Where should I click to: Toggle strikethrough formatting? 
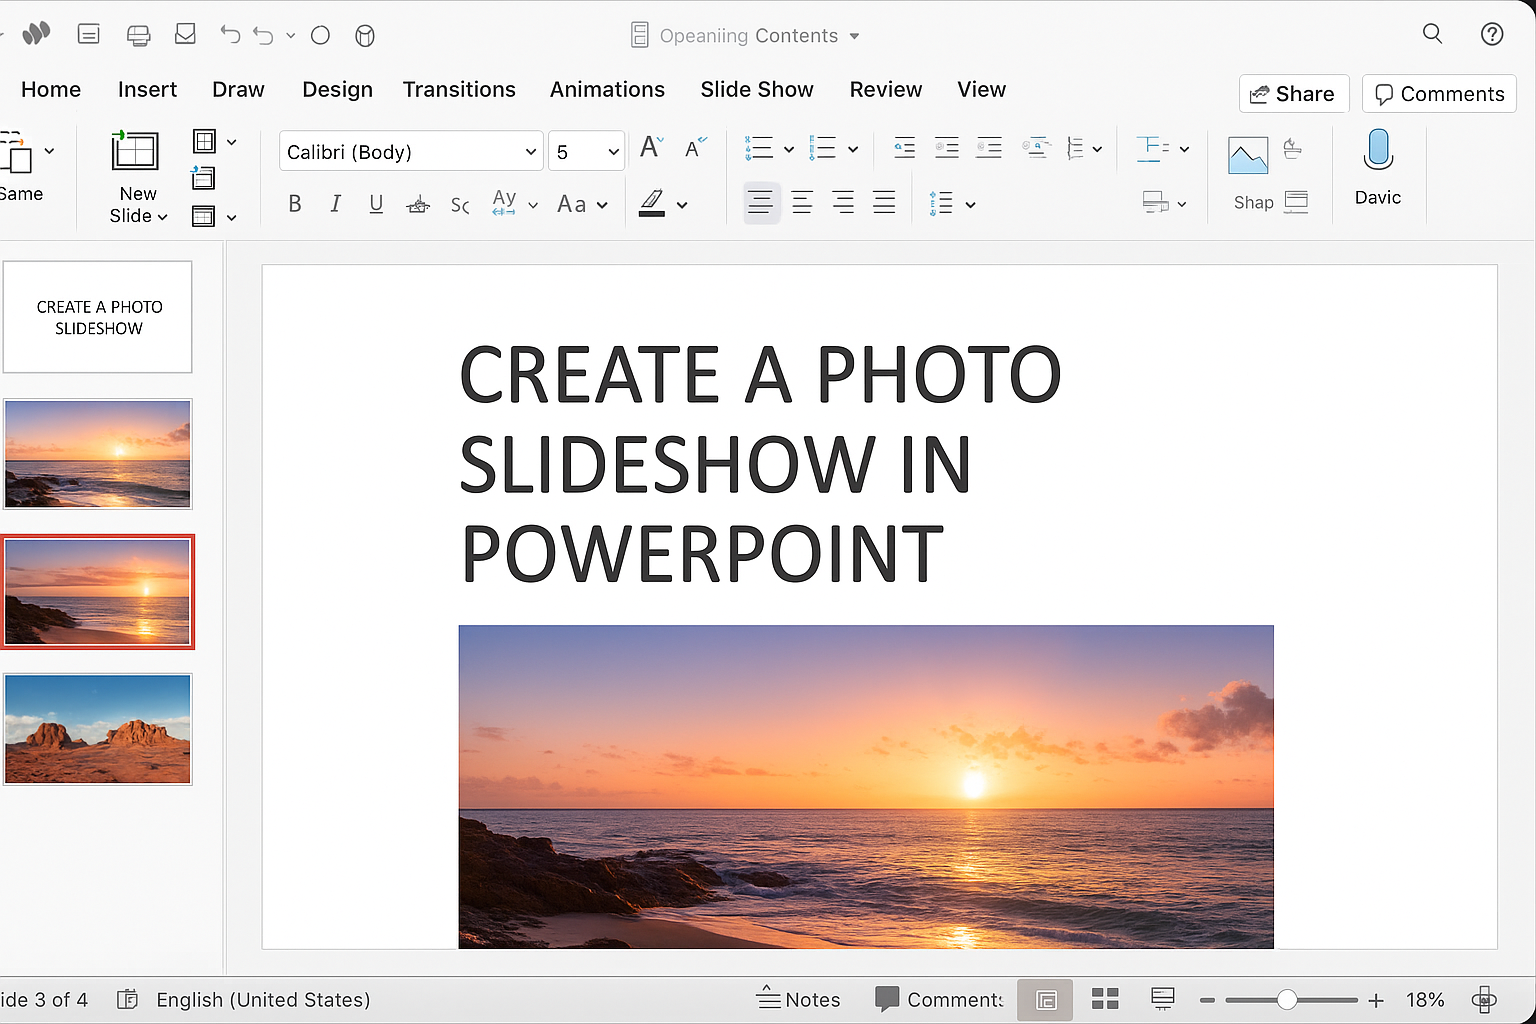[x=418, y=204]
